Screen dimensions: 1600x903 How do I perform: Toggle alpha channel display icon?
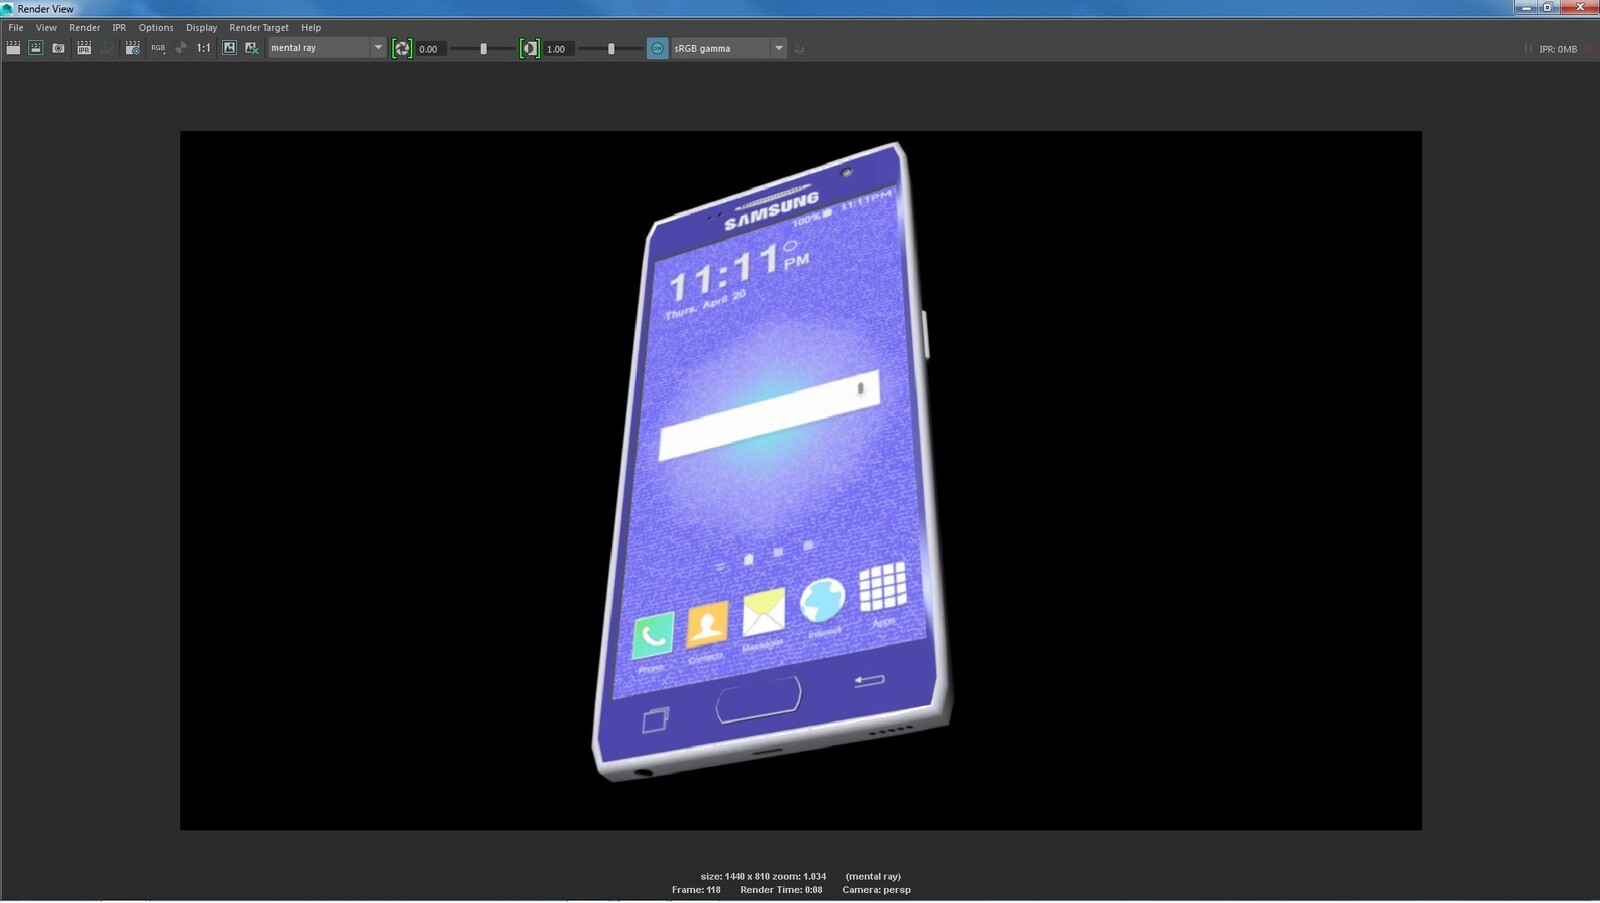[181, 48]
